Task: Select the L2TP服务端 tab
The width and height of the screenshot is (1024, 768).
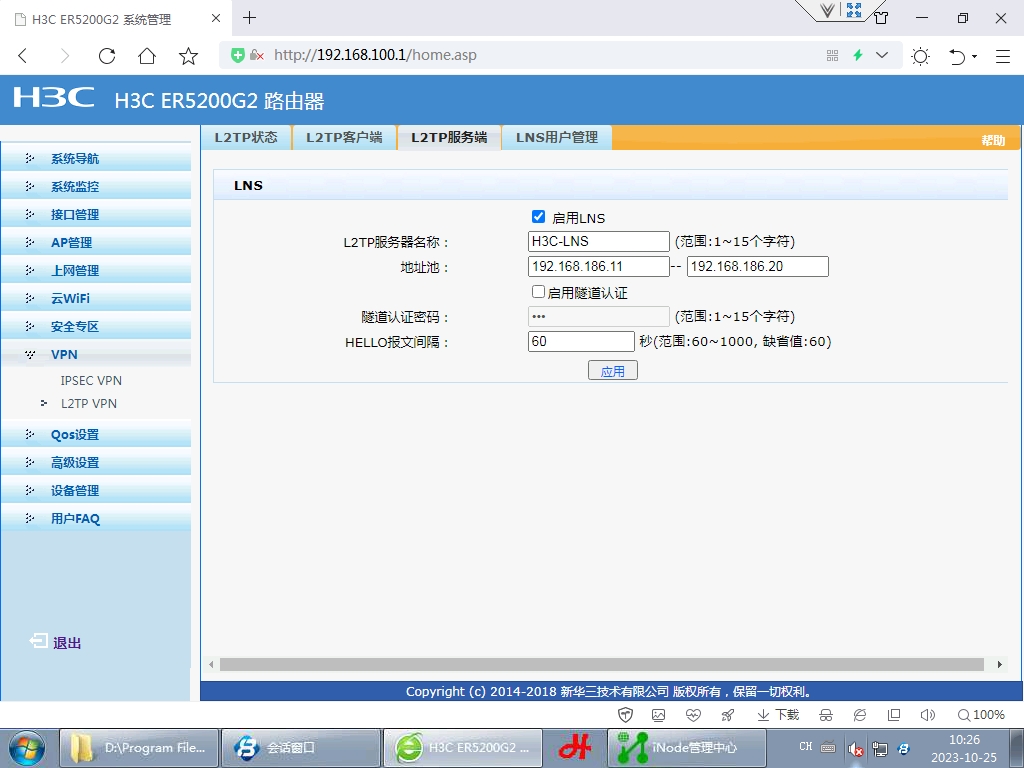Action: (449, 137)
